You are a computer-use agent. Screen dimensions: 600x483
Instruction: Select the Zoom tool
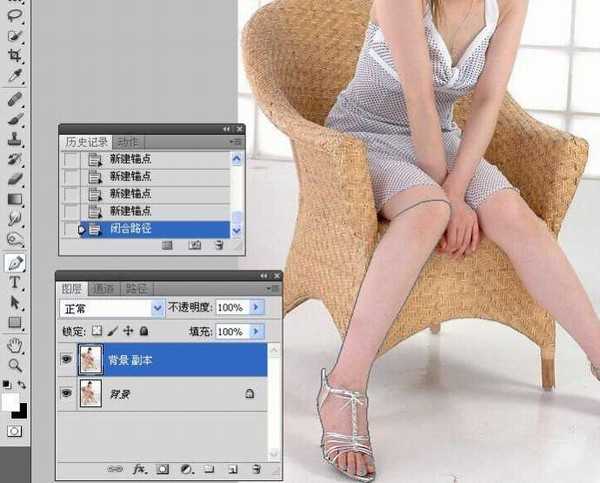tap(15, 365)
